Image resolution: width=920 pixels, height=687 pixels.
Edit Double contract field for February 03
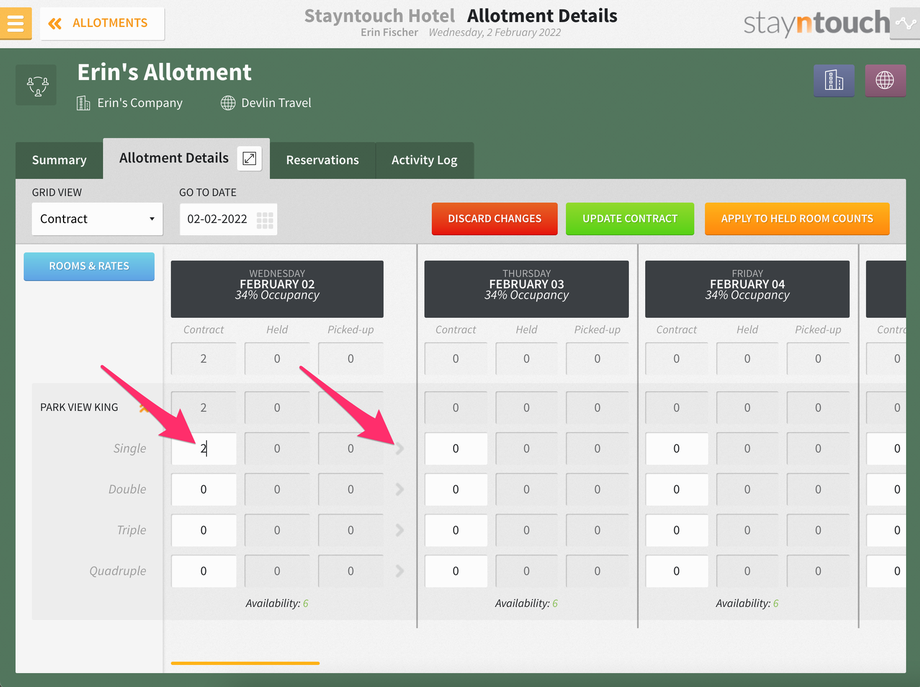pos(456,489)
